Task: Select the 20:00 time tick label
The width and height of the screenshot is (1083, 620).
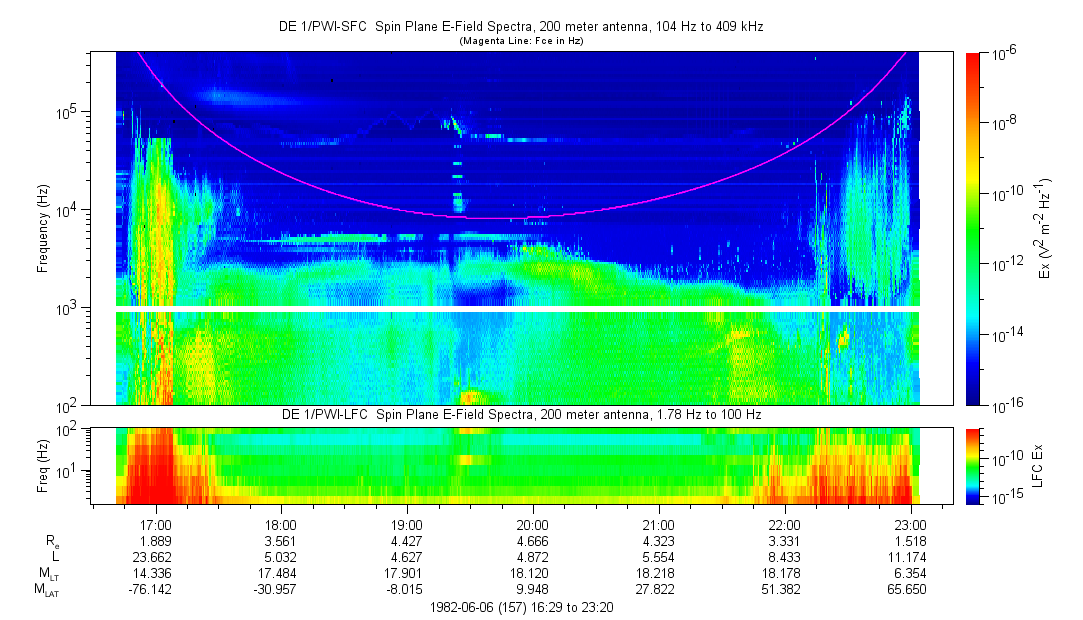Action: click(532, 524)
